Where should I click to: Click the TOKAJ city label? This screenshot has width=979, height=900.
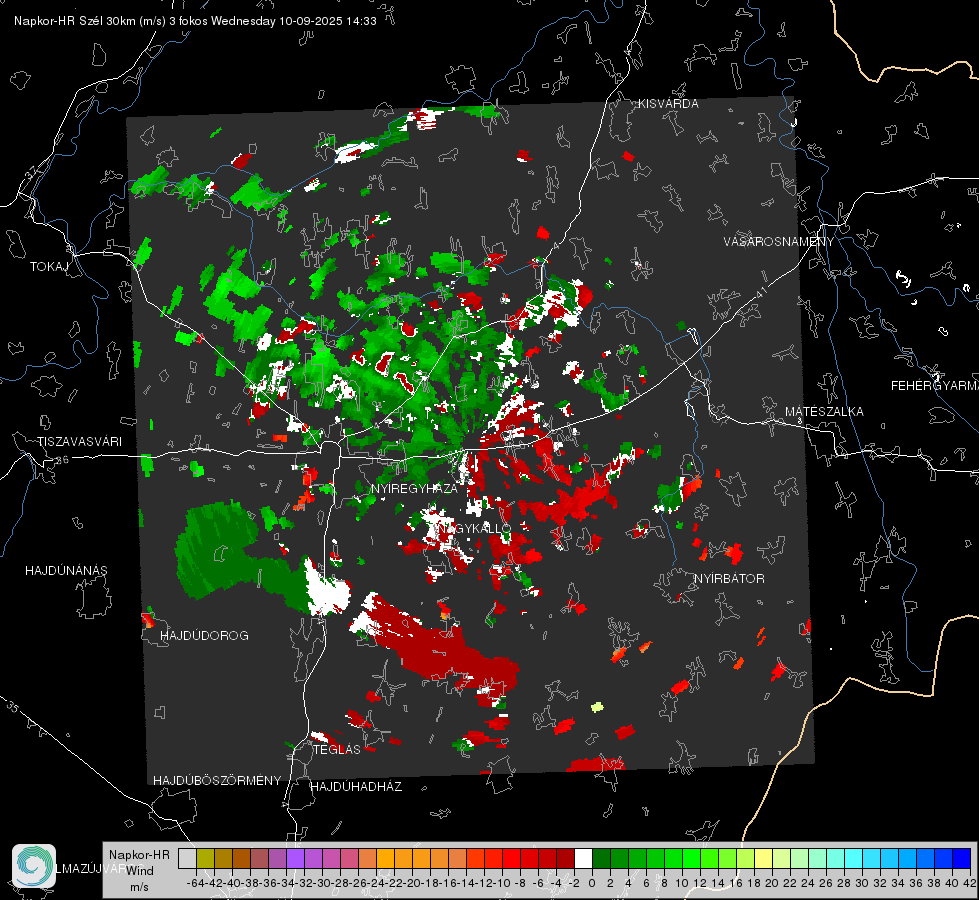pyautogui.click(x=49, y=267)
